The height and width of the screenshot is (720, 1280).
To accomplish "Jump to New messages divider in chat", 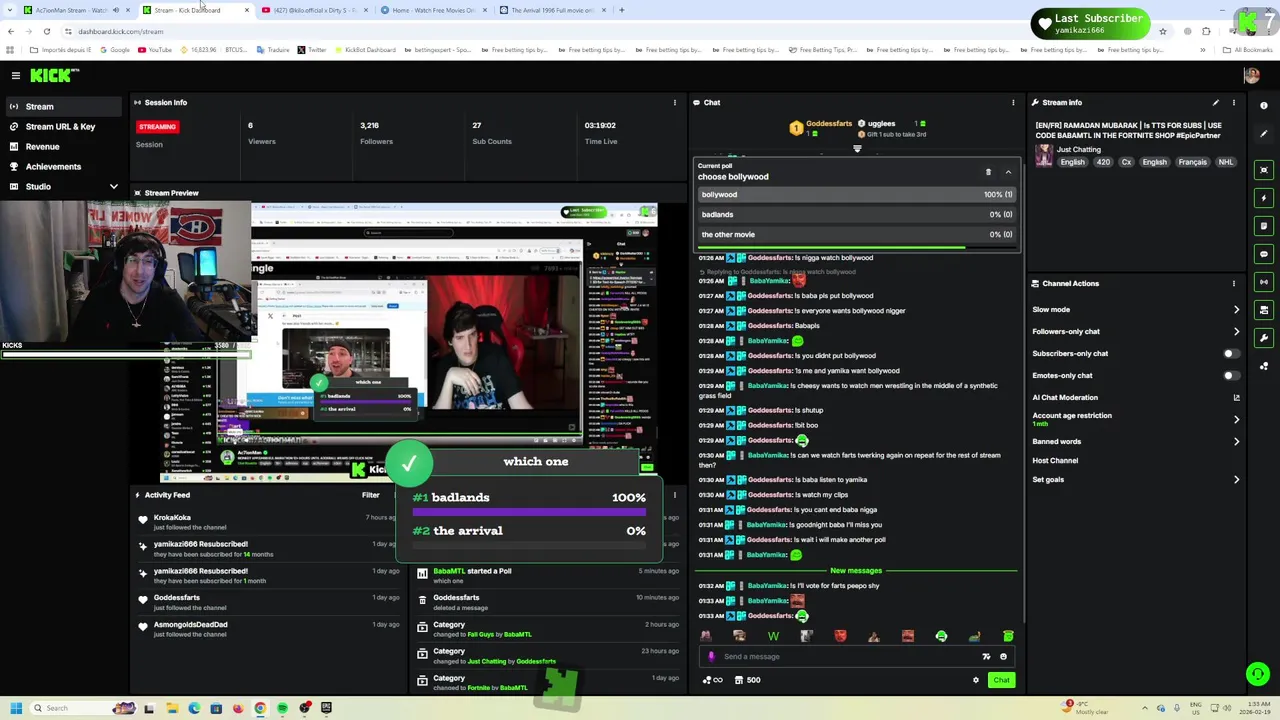I will pos(856,571).
